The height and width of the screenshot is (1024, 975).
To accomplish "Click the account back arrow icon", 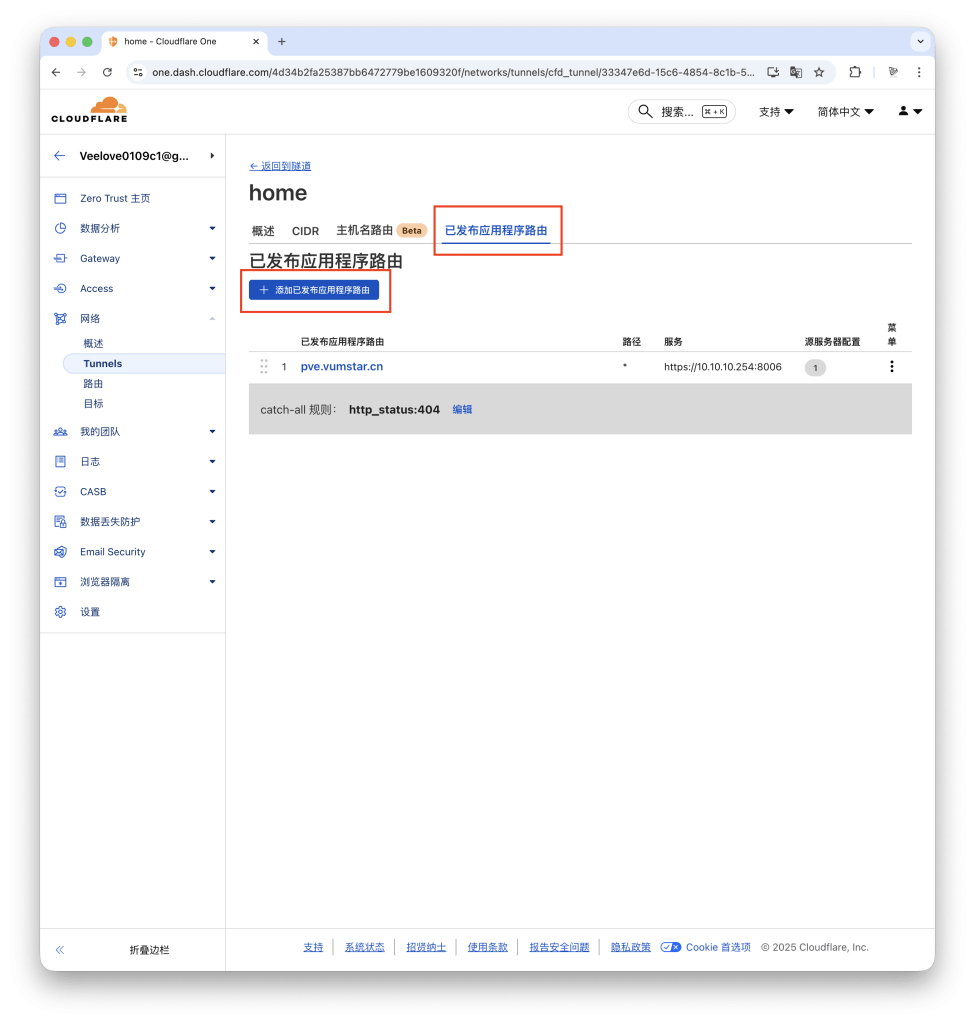I will coord(60,156).
